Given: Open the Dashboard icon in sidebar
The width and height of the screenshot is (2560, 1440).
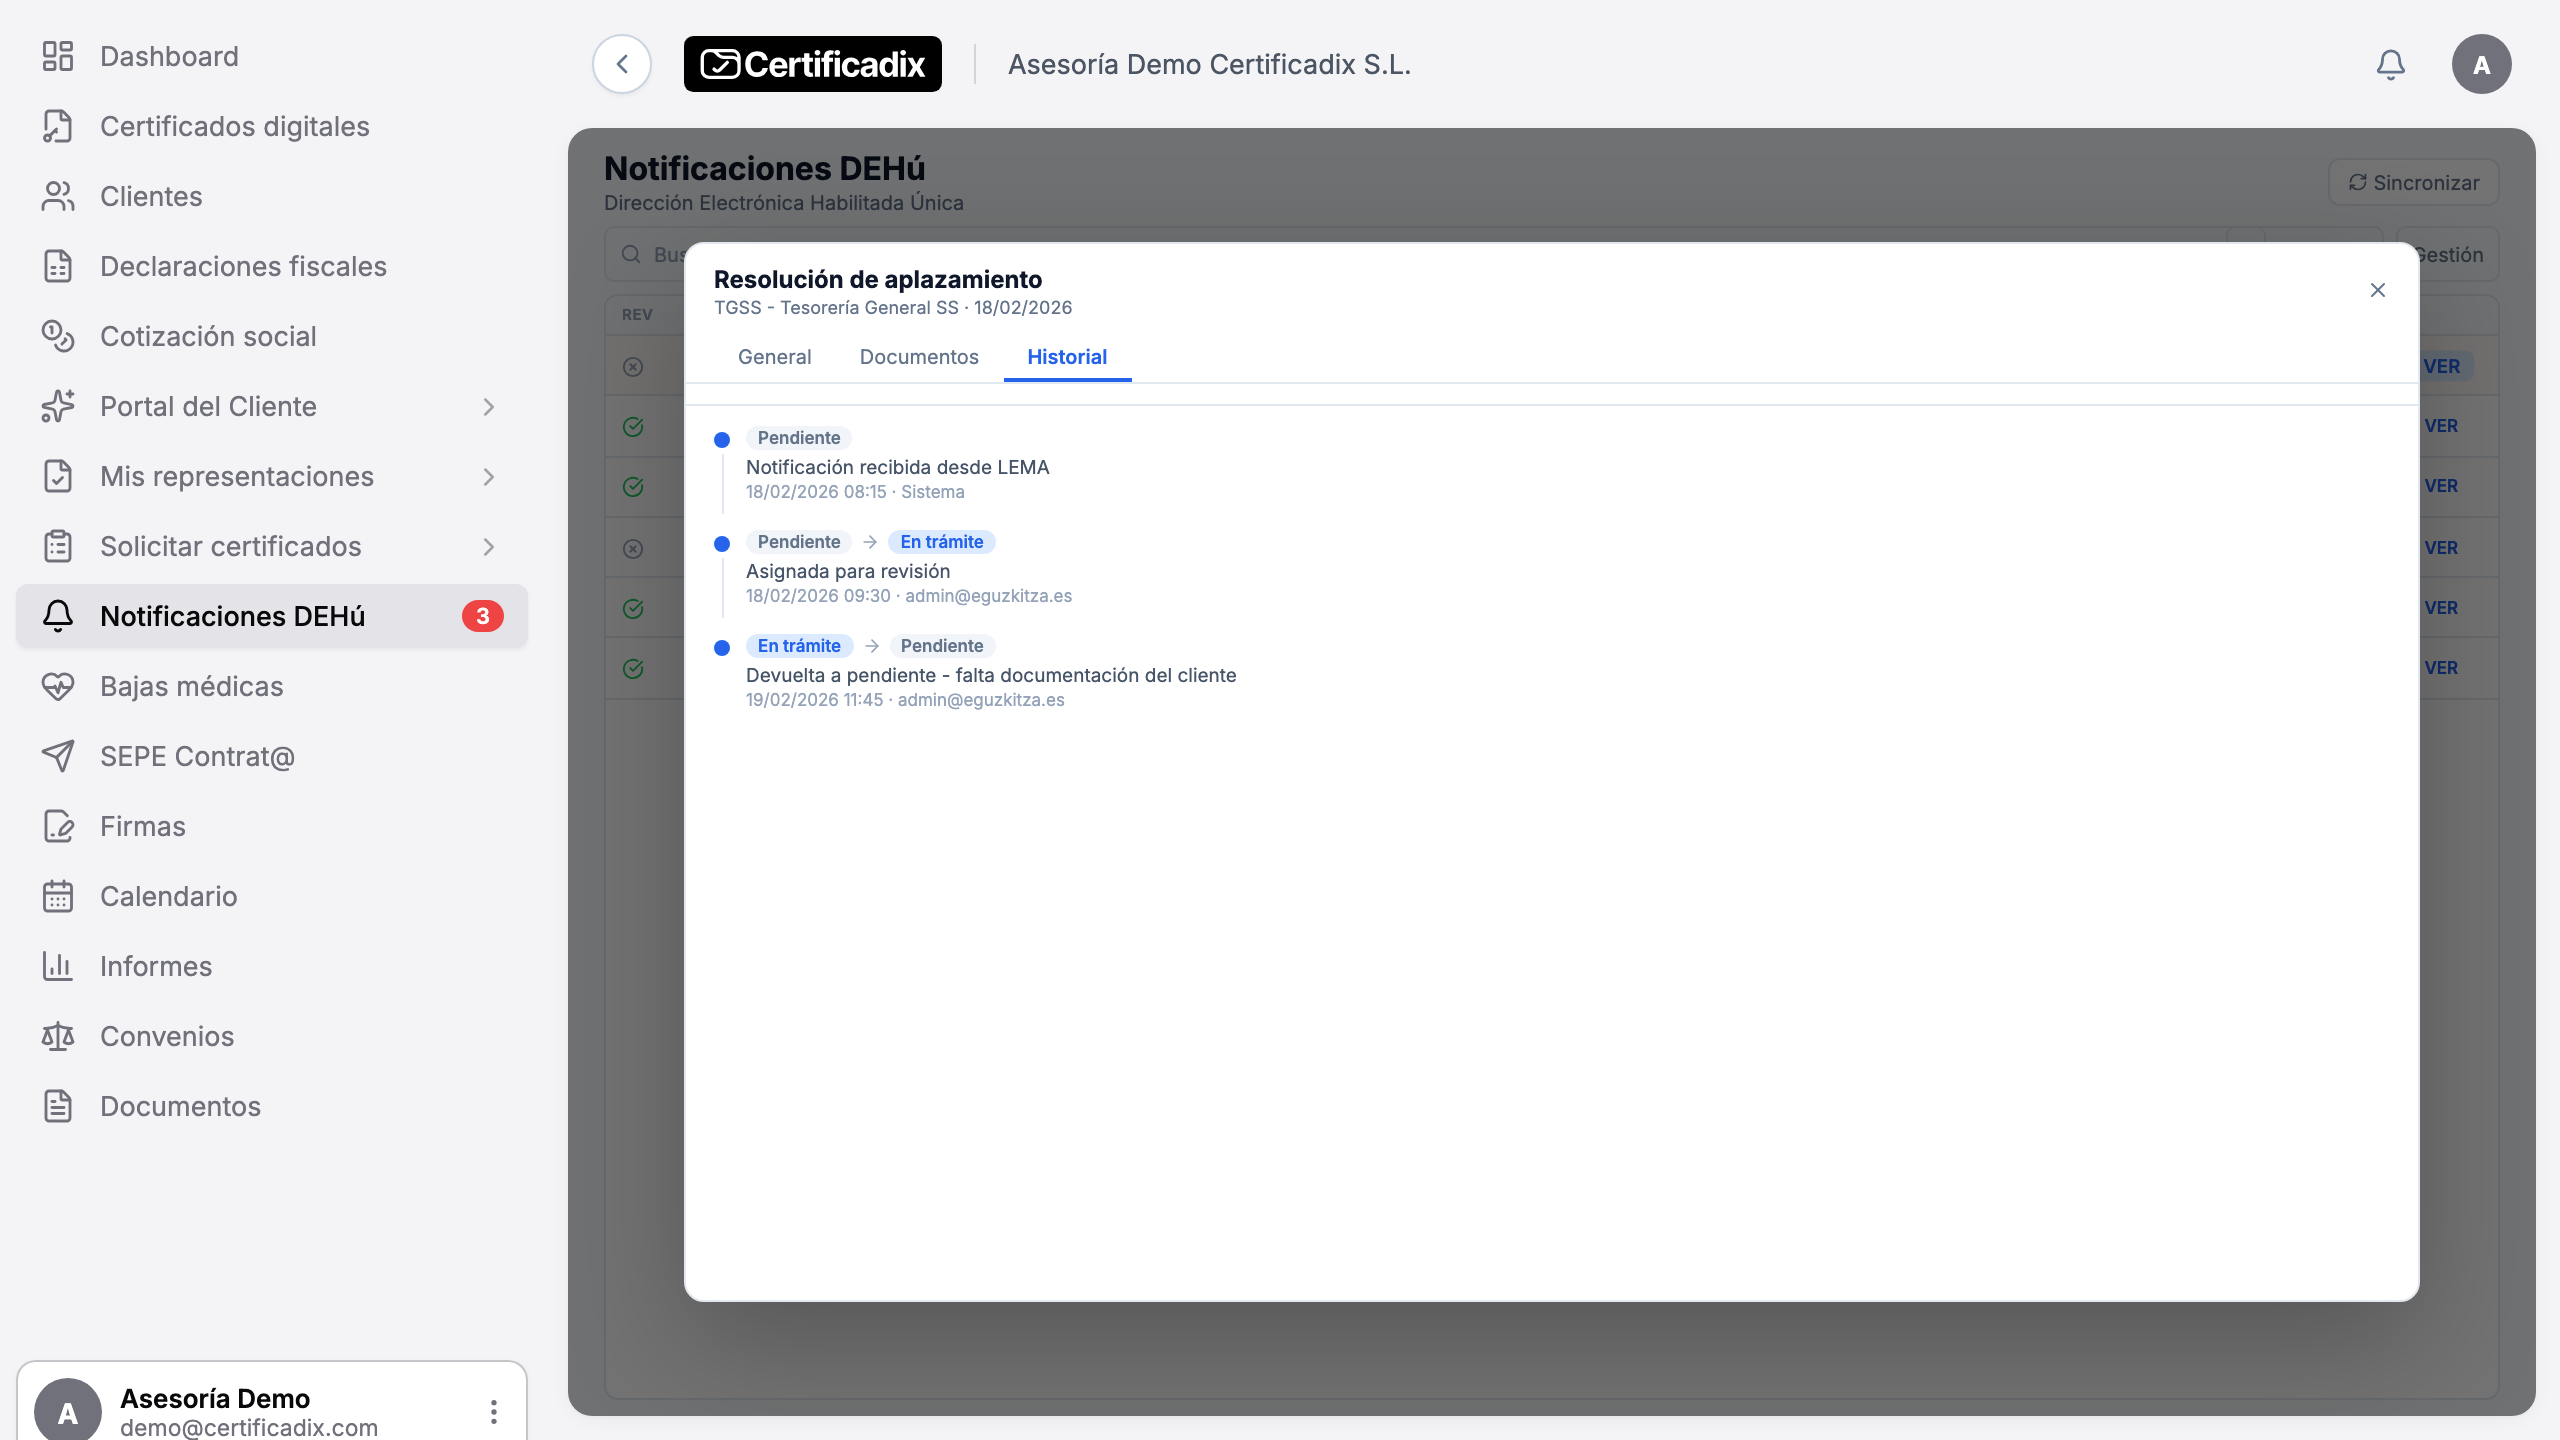Looking at the screenshot, I should point(58,56).
